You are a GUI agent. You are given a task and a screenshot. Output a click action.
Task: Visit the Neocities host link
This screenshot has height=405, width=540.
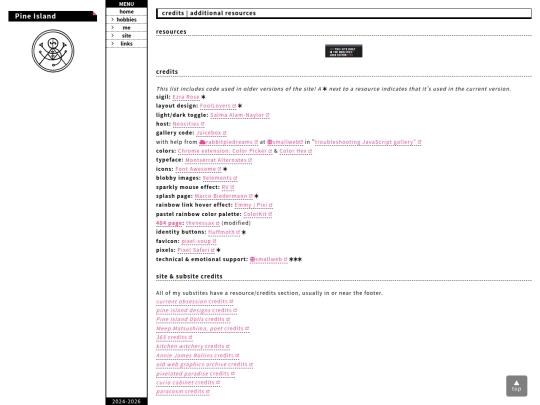click(188, 124)
